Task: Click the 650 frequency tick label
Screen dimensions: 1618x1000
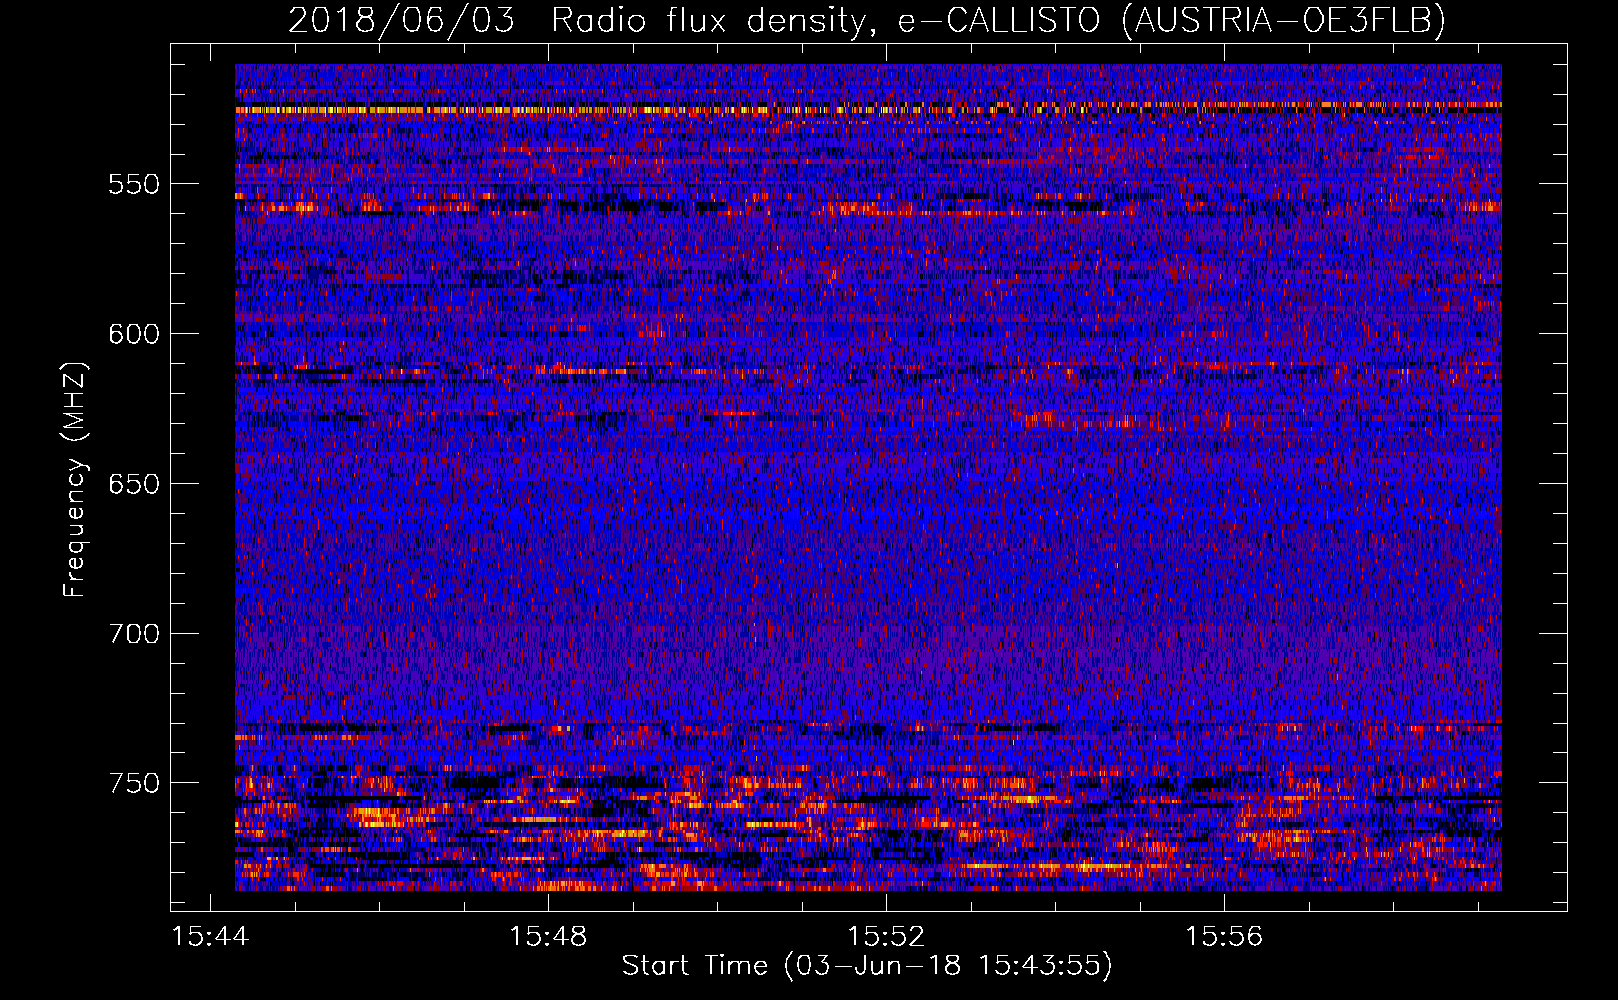Action: tap(134, 484)
